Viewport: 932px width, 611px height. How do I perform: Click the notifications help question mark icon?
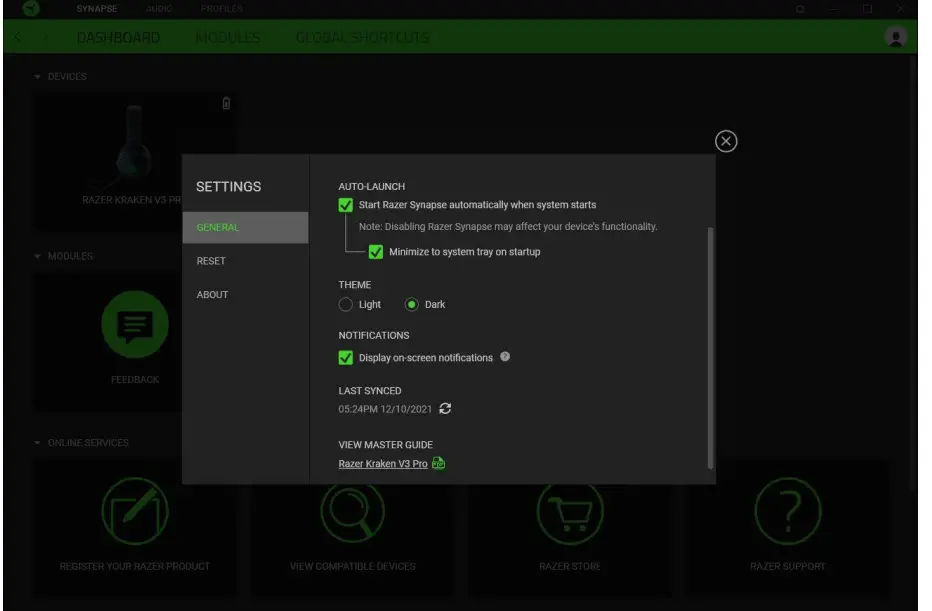(x=505, y=357)
